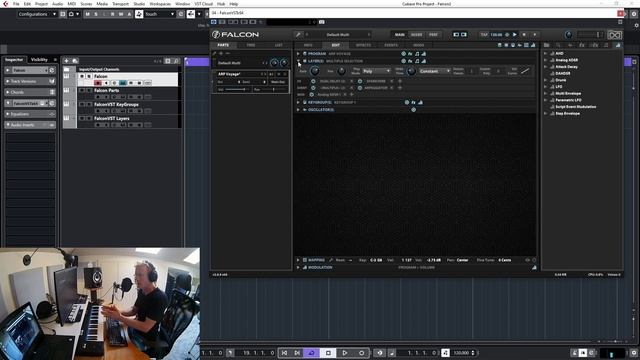Select the MAIN view button

(x=400, y=35)
